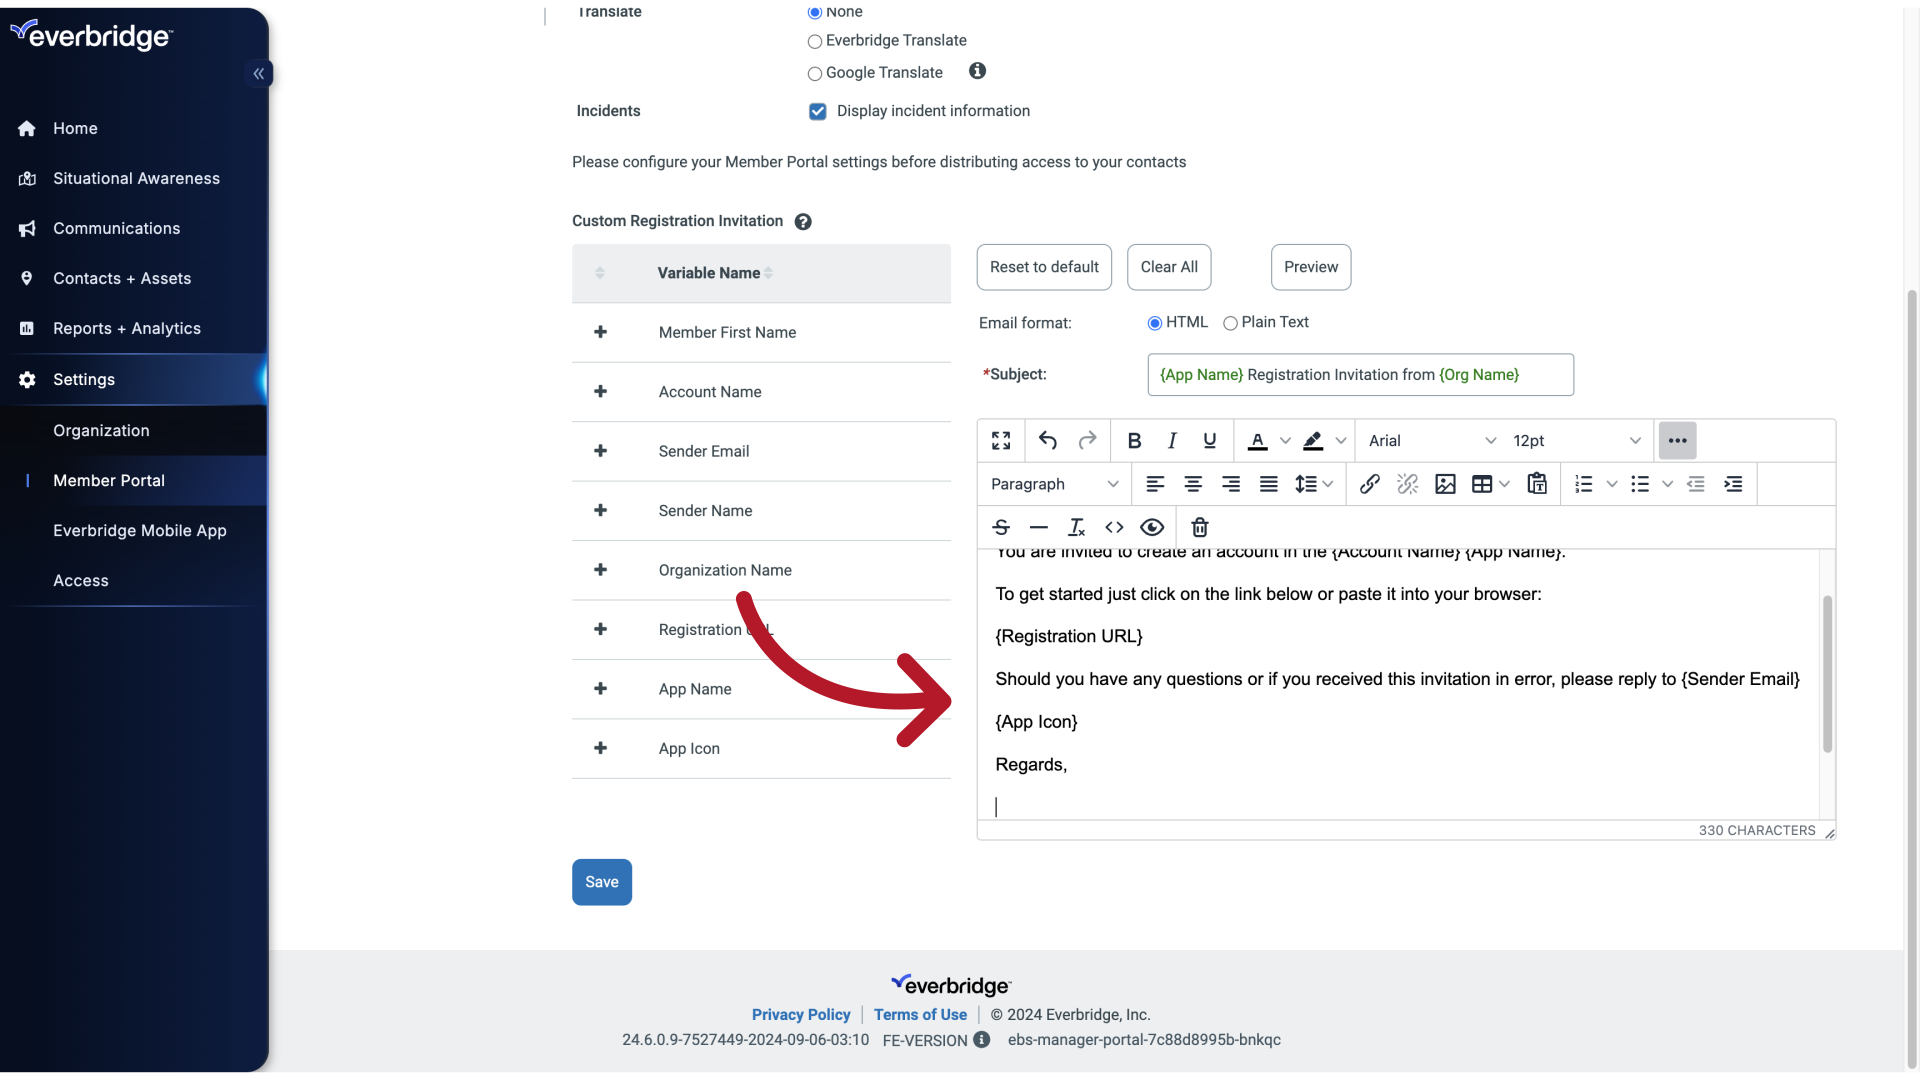The image size is (1920, 1080).
Task: Add the Sender Email variable with its plus
Action: point(601,451)
